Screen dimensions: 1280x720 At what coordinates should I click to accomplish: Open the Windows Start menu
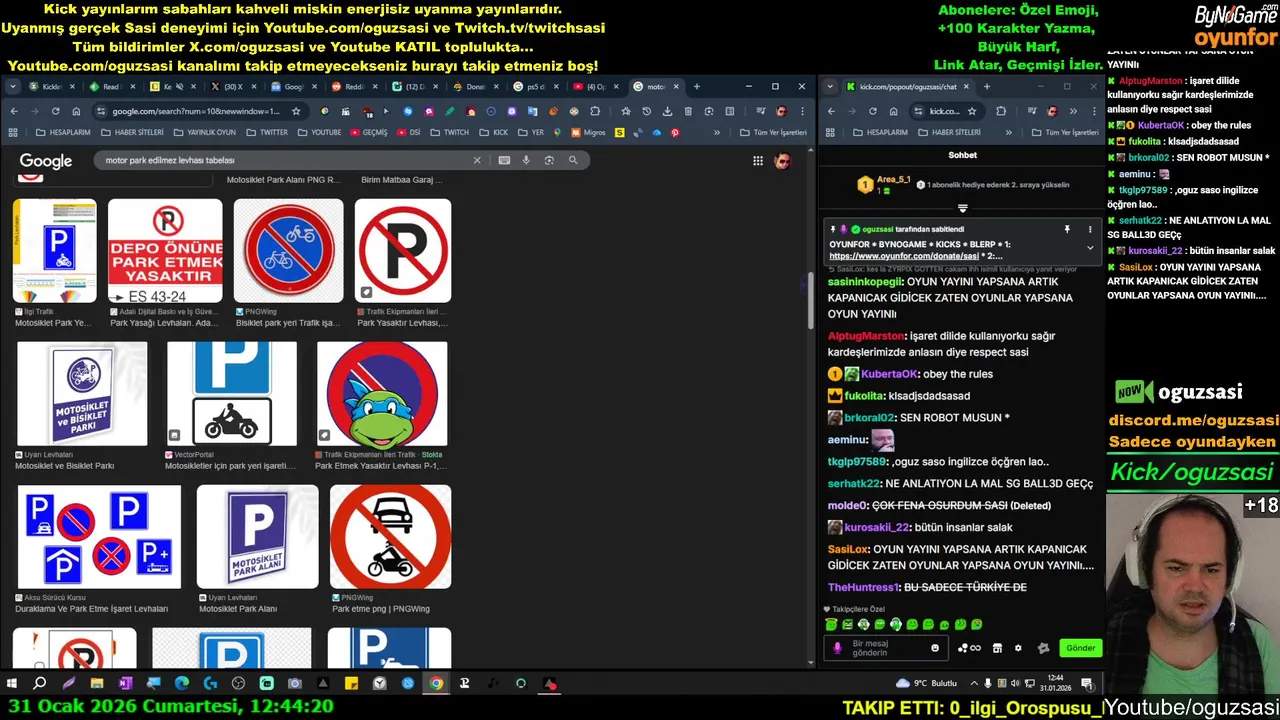point(12,684)
